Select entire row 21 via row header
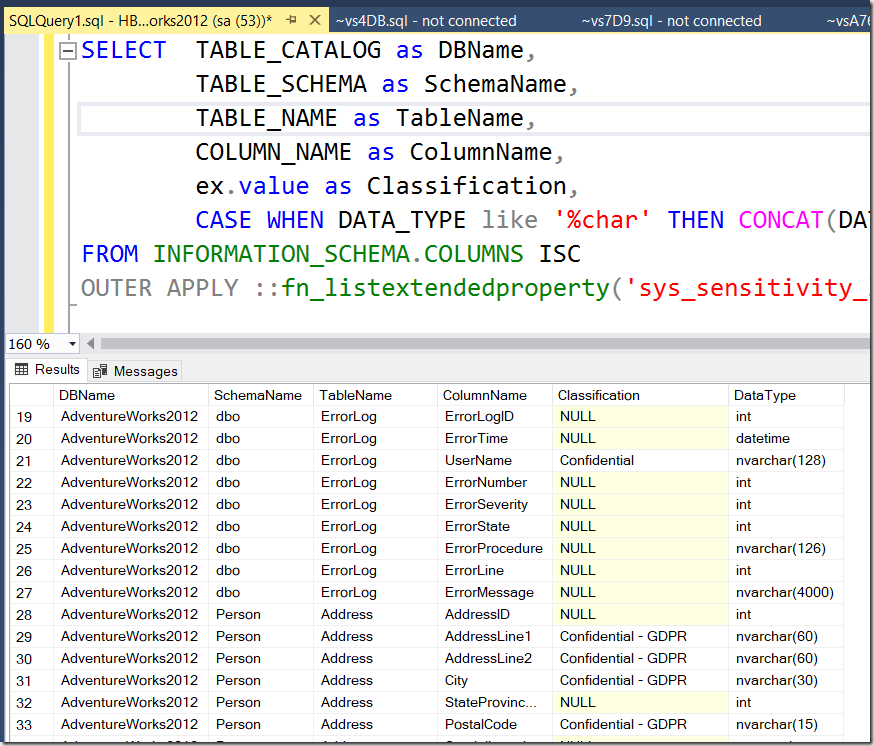Screen dimensions: 874x746 (25, 461)
